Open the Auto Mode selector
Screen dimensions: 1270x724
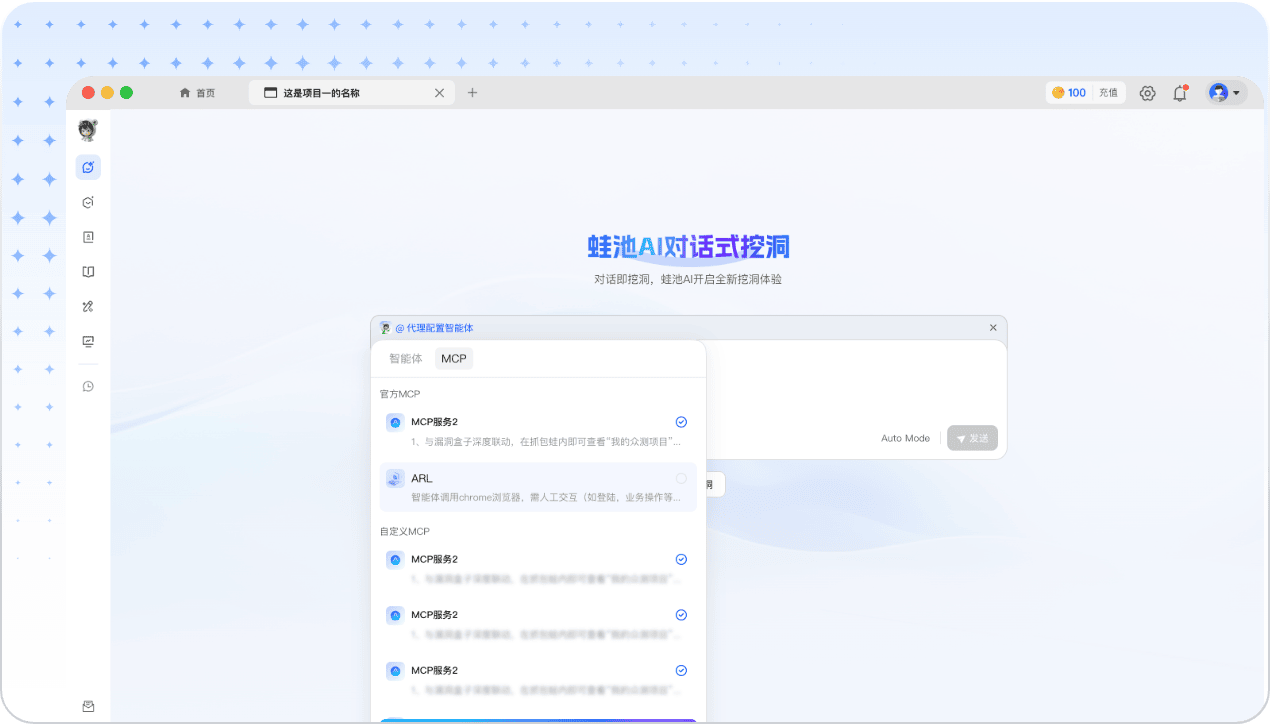[905, 438]
